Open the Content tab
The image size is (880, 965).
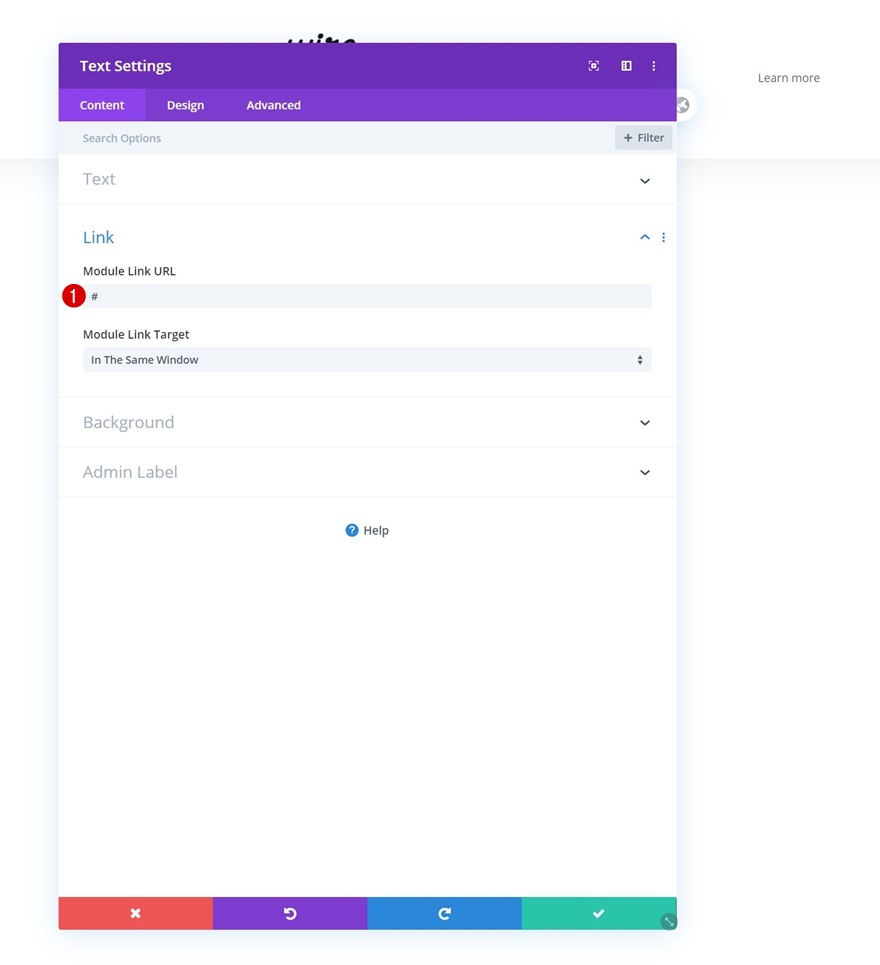pos(102,105)
